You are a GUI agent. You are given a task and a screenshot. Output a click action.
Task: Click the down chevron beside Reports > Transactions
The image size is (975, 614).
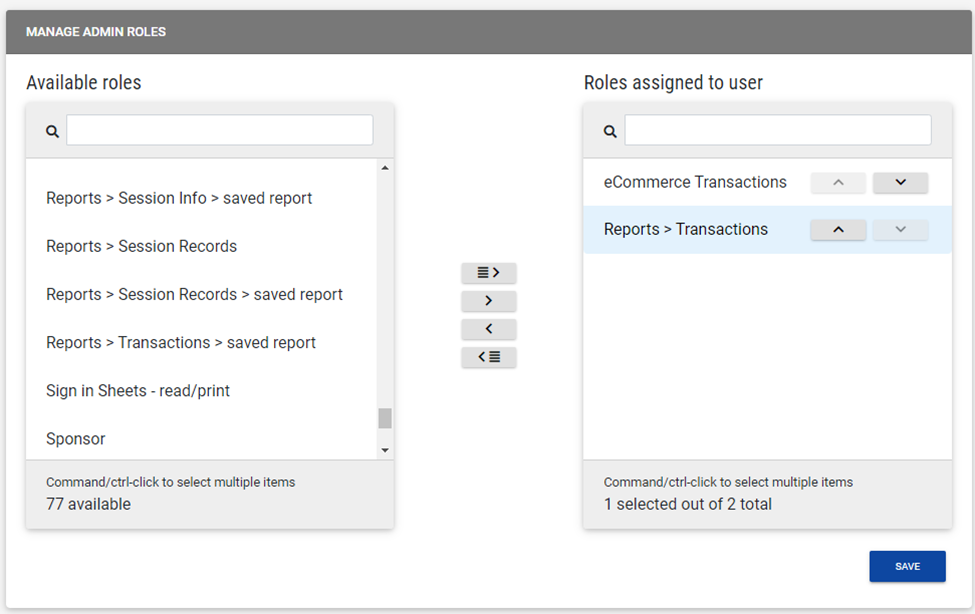click(x=900, y=230)
